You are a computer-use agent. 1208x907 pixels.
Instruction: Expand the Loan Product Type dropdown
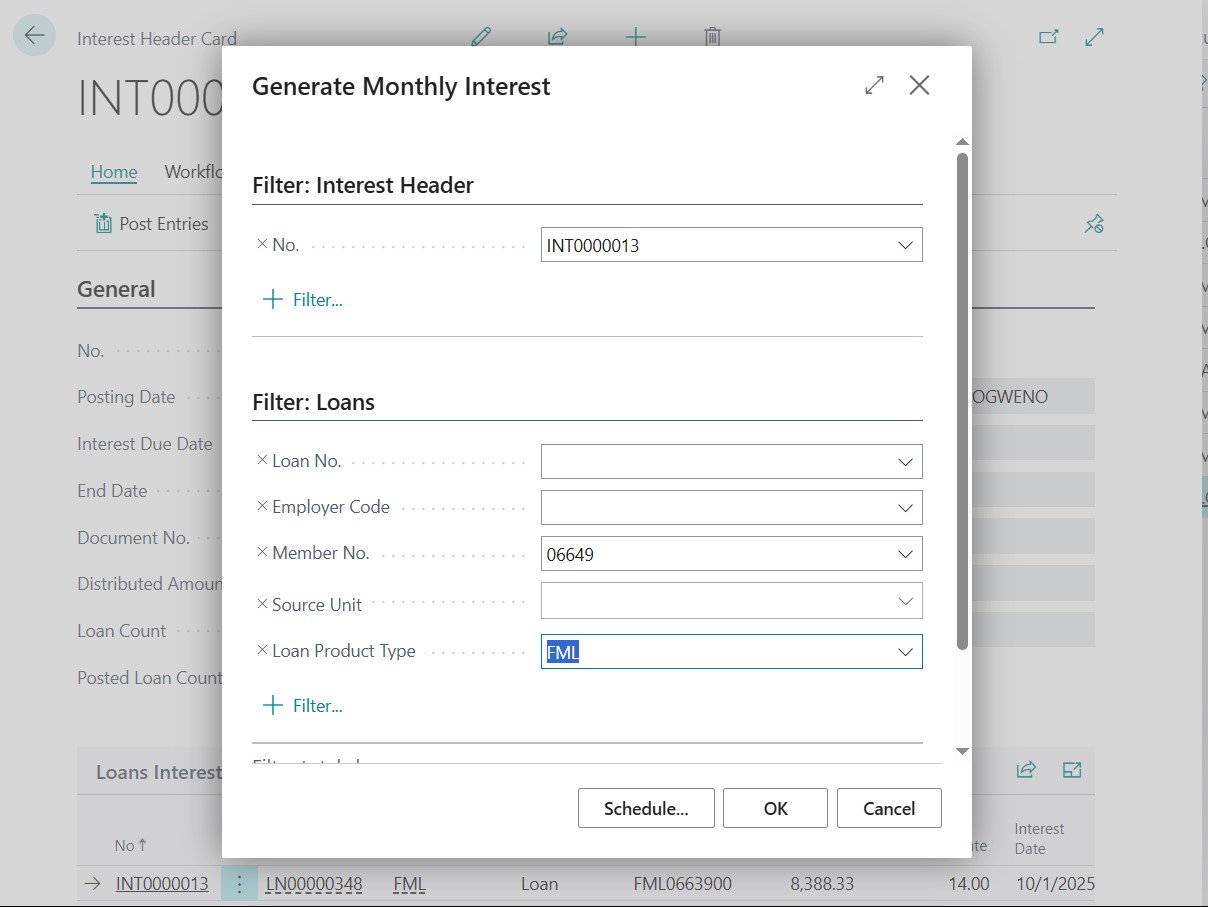tap(905, 651)
